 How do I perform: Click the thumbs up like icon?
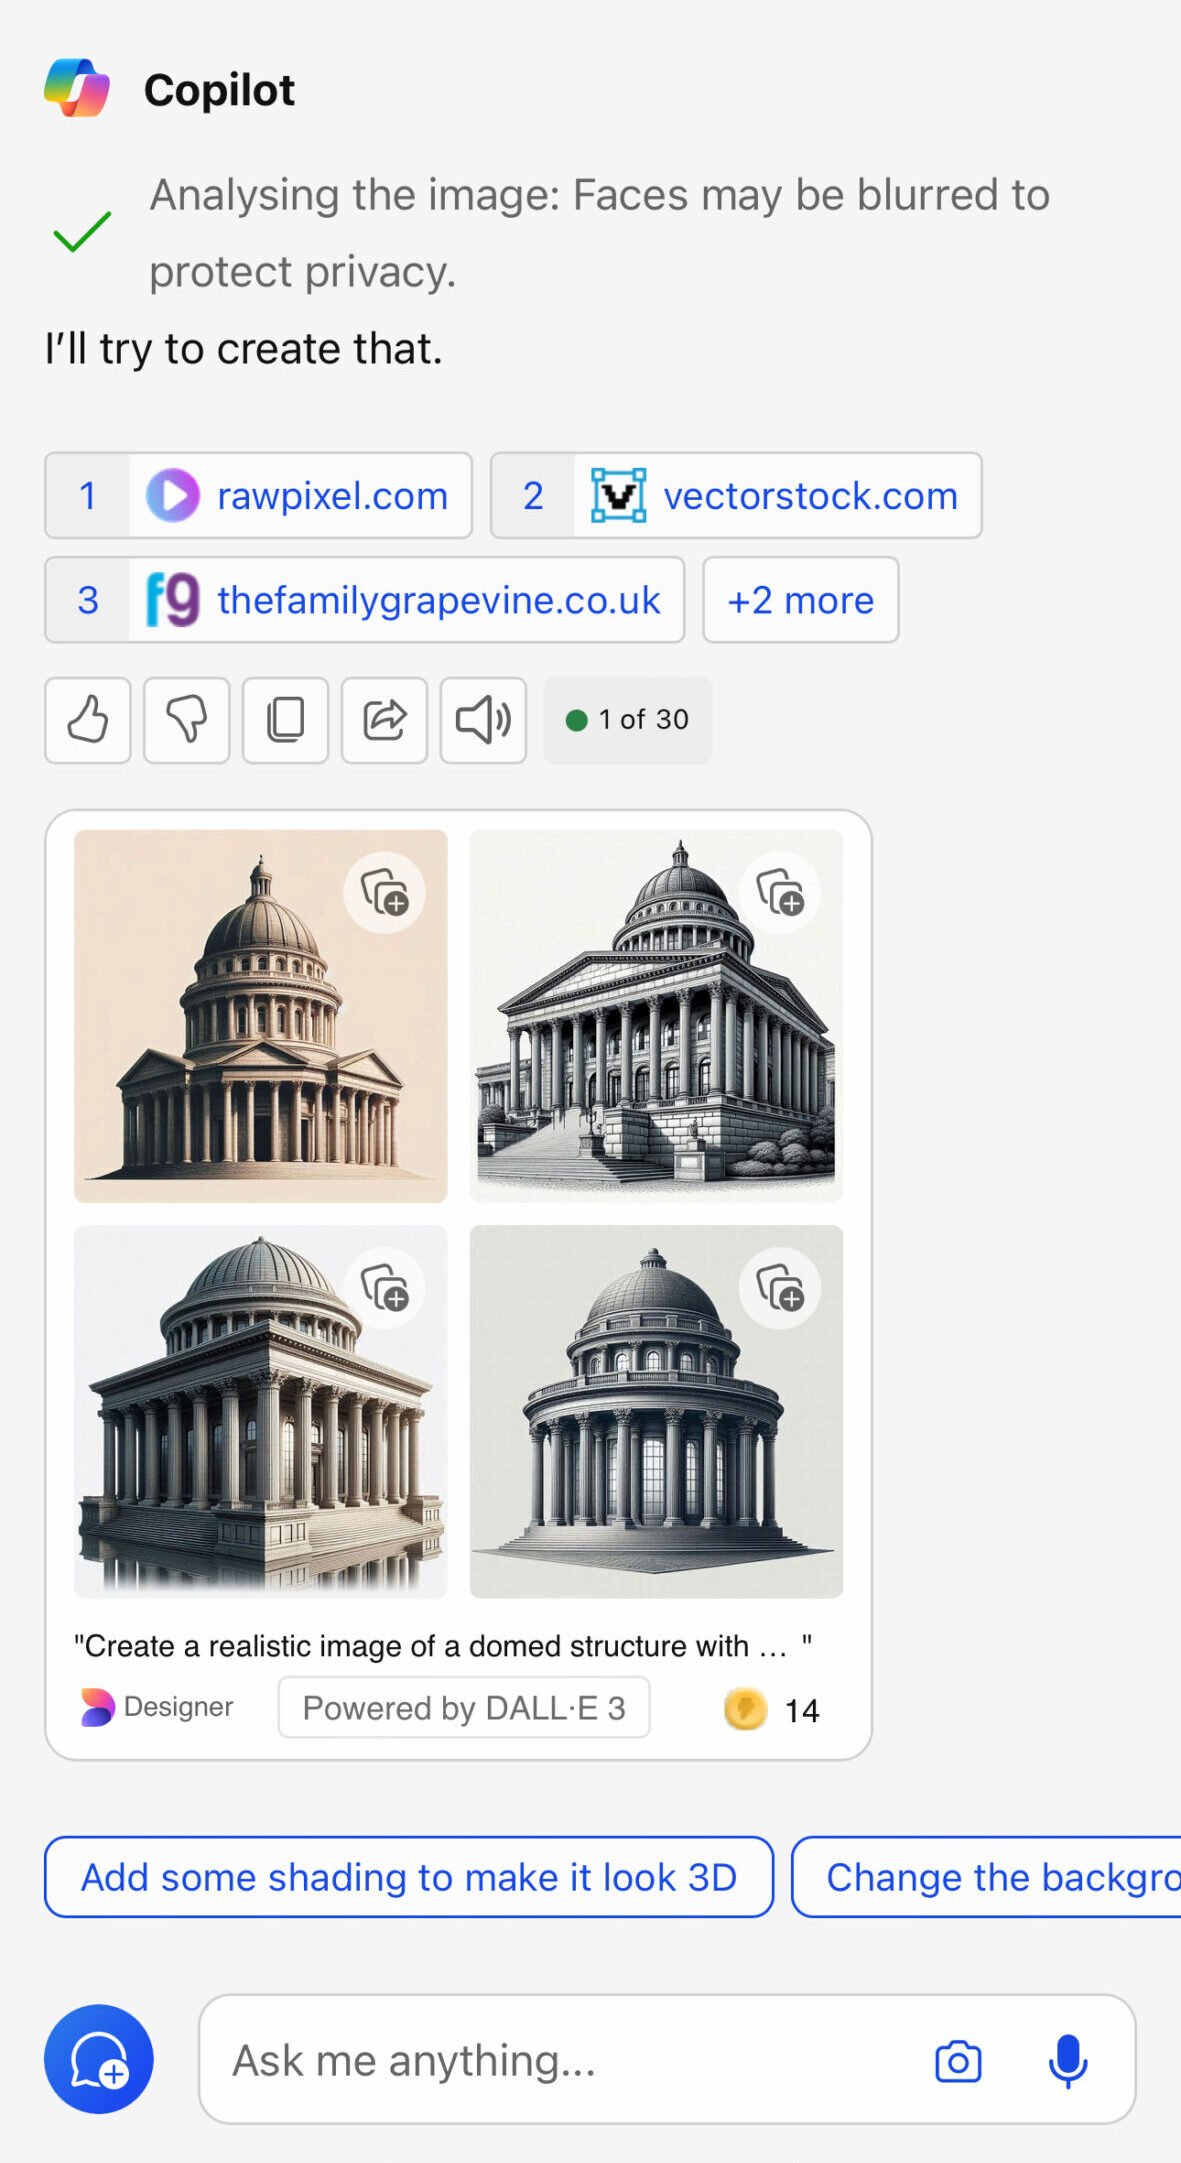88,720
